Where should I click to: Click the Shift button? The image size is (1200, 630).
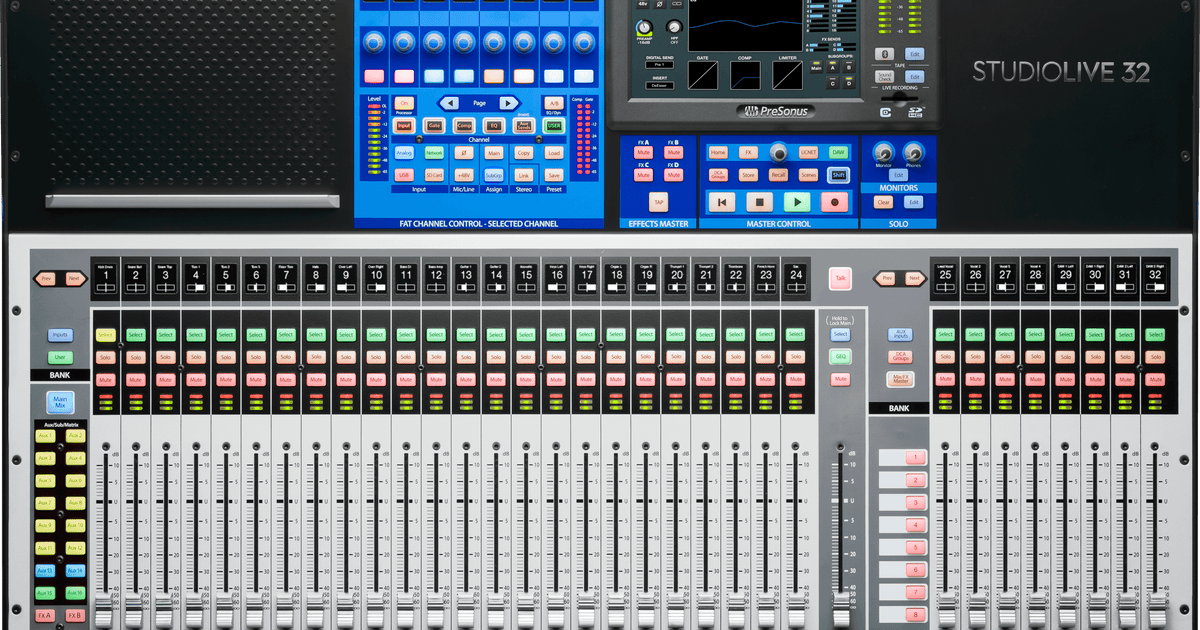click(x=838, y=175)
